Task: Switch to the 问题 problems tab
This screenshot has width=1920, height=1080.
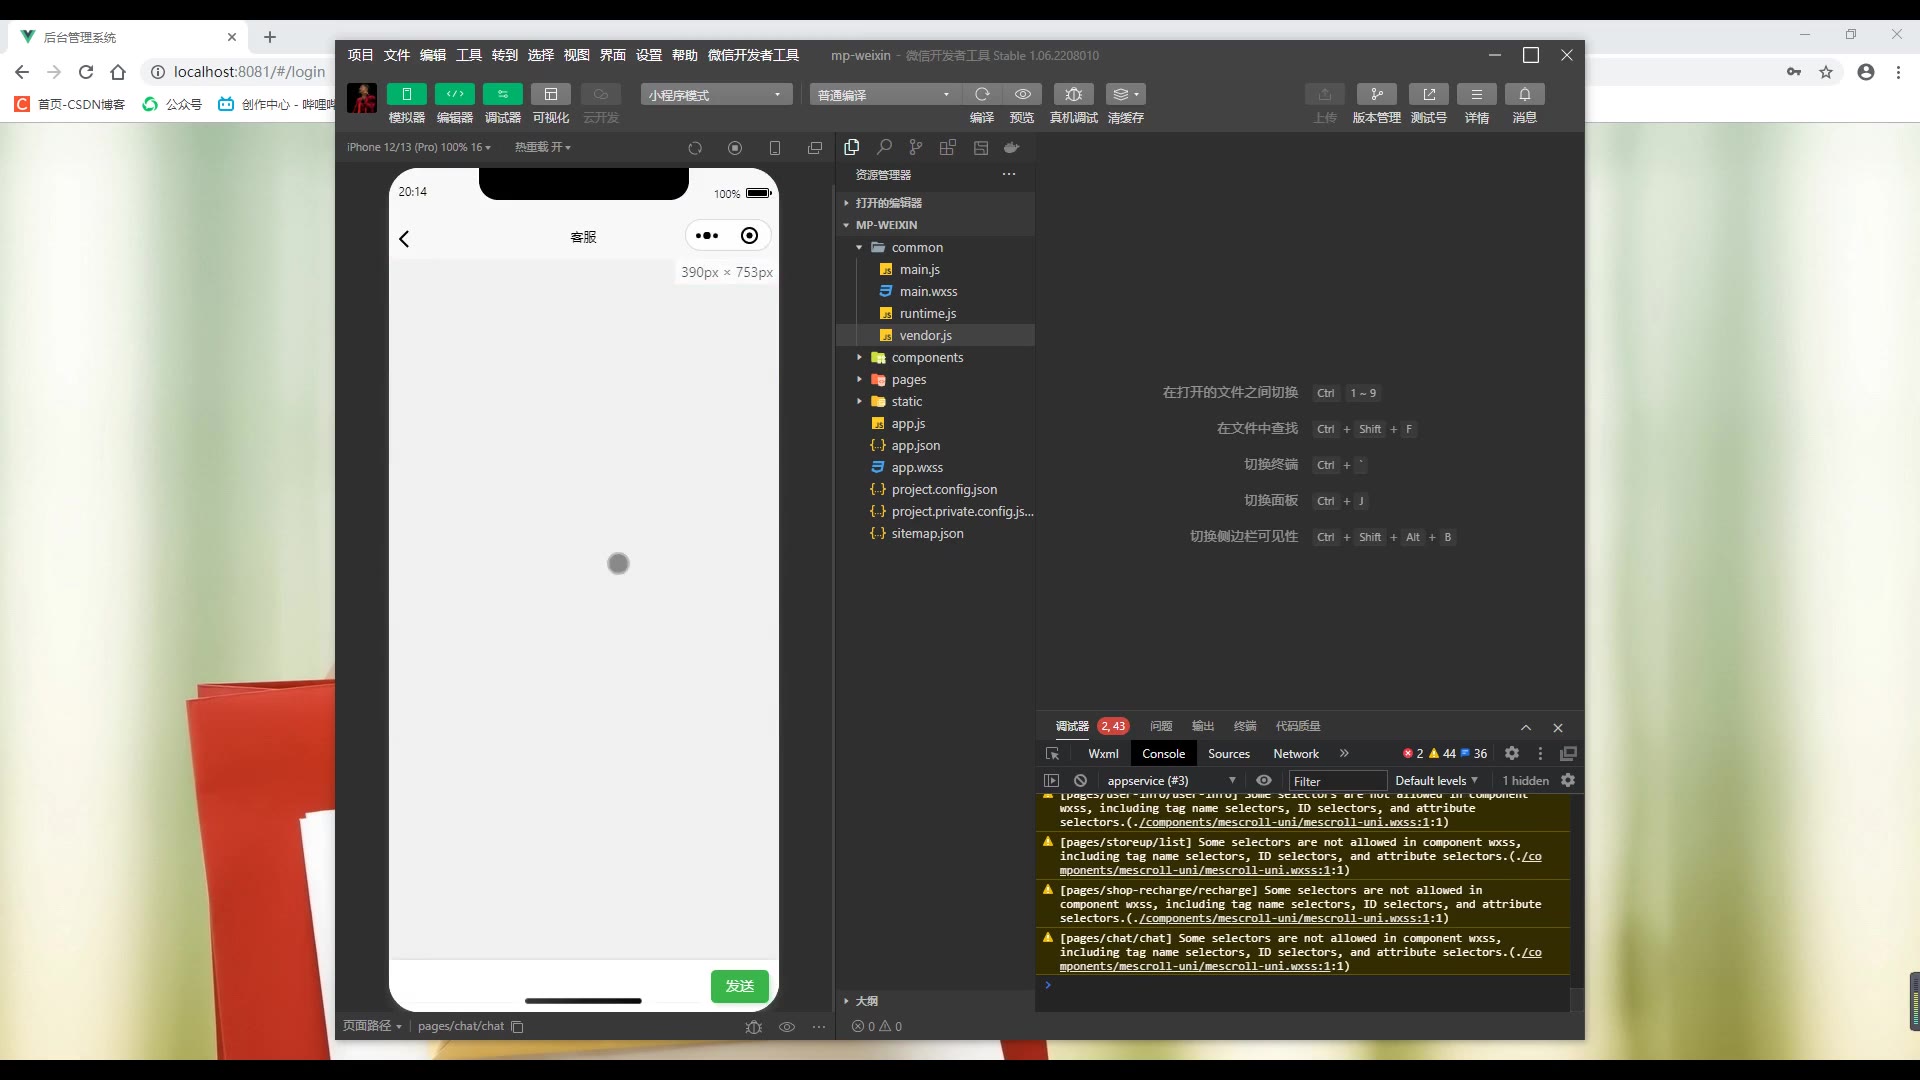Action: tap(1161, 726)
